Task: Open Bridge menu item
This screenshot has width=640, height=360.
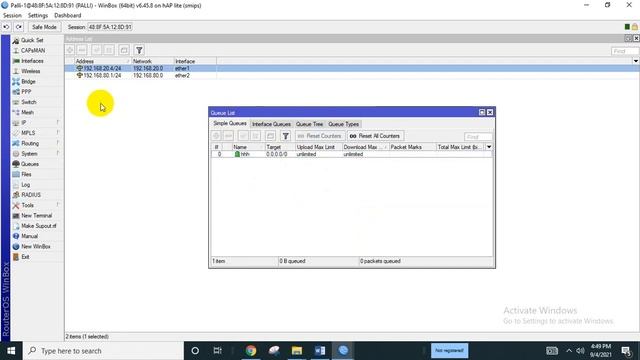Action: pyautogui.click(x=28, y=82)
